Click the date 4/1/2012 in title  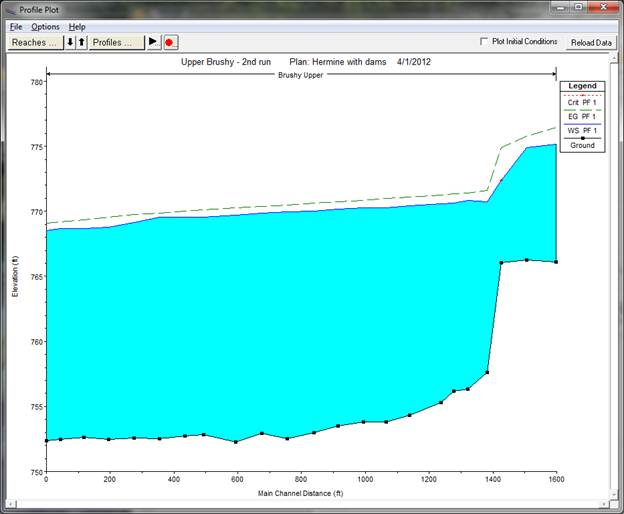click(x=414, y=62)
